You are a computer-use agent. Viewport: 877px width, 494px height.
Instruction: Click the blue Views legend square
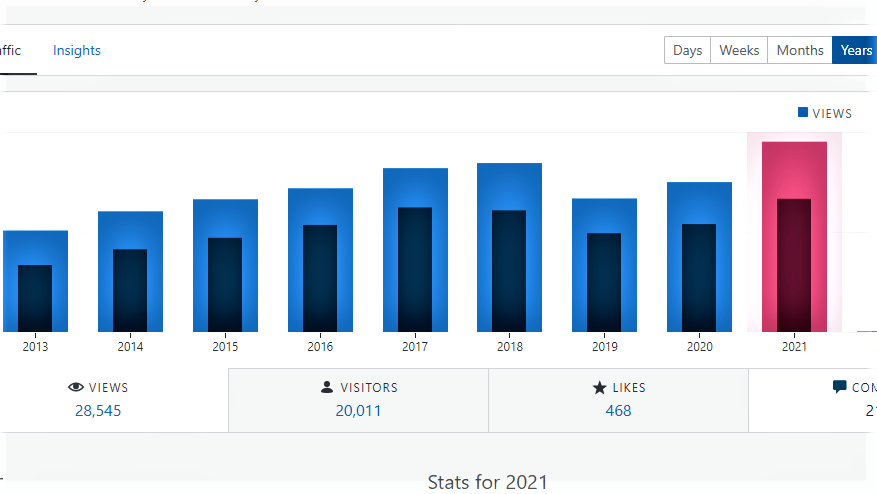[x=803, y=113]
